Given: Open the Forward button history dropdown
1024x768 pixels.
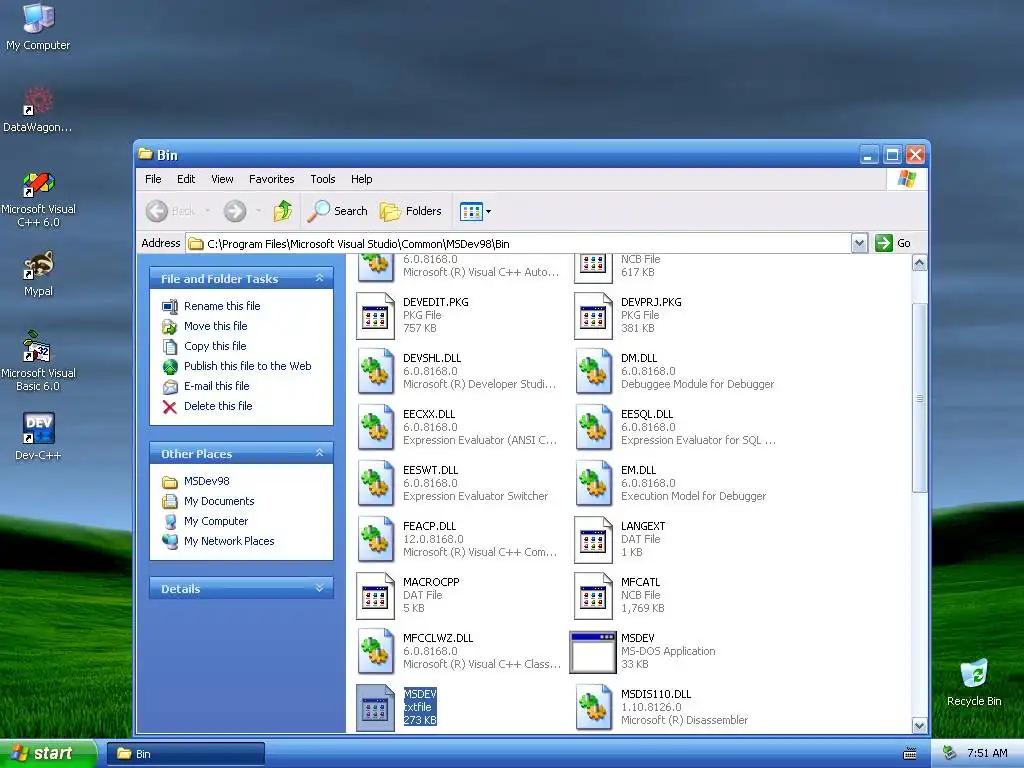Looking at the screenshot, I should [x=259, y=211].
